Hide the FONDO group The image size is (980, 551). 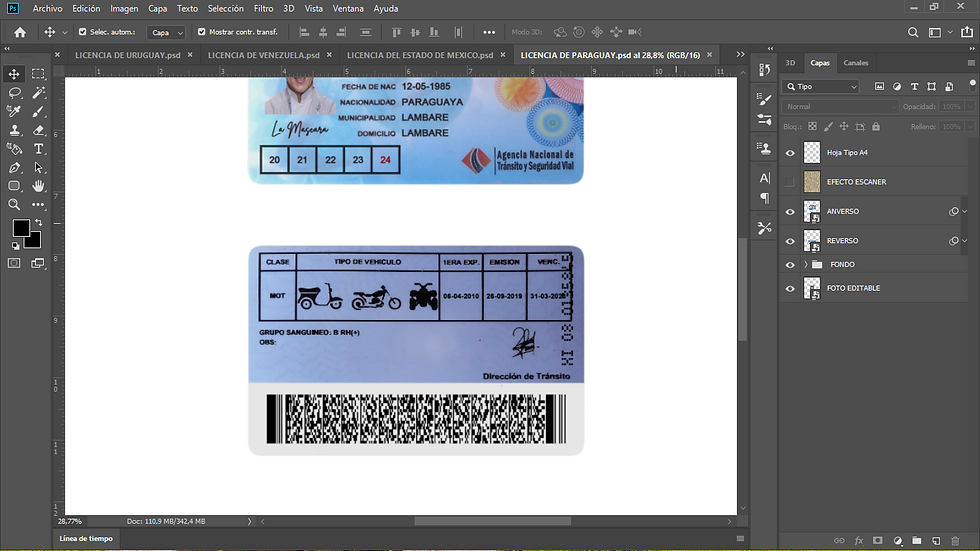point(790,265)
